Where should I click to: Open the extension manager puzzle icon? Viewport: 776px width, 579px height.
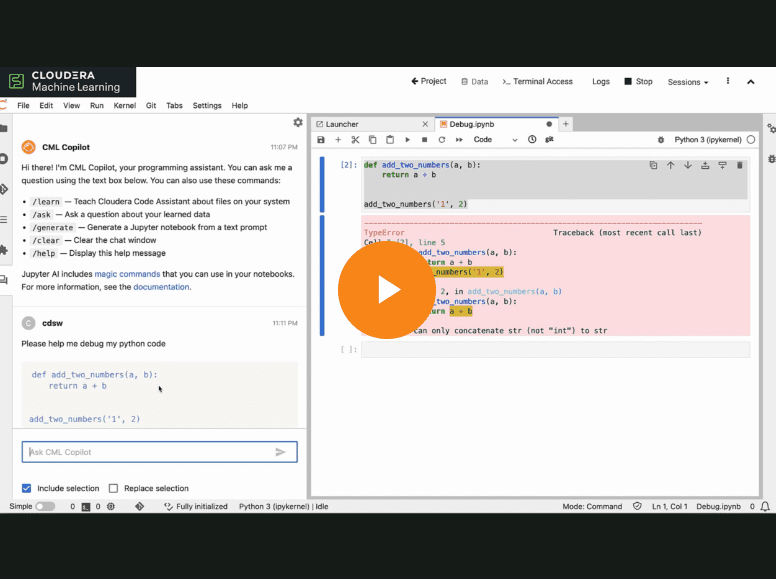coord(4,250)
